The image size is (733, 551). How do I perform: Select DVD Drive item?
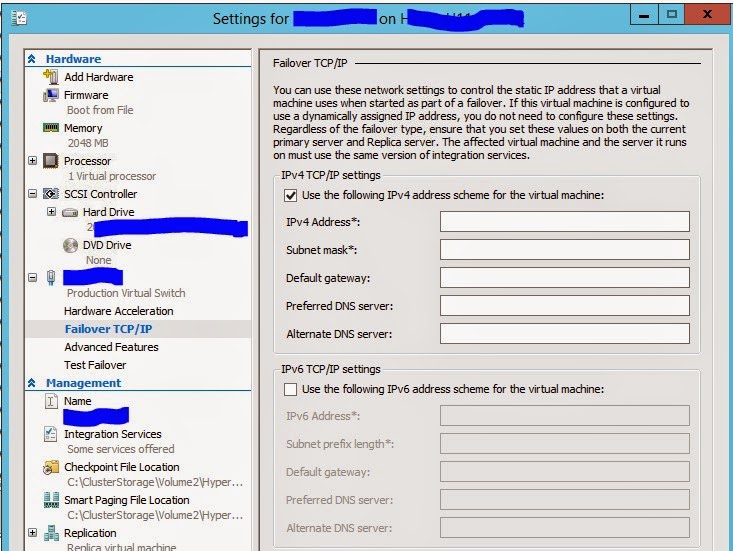pos(107,245)
